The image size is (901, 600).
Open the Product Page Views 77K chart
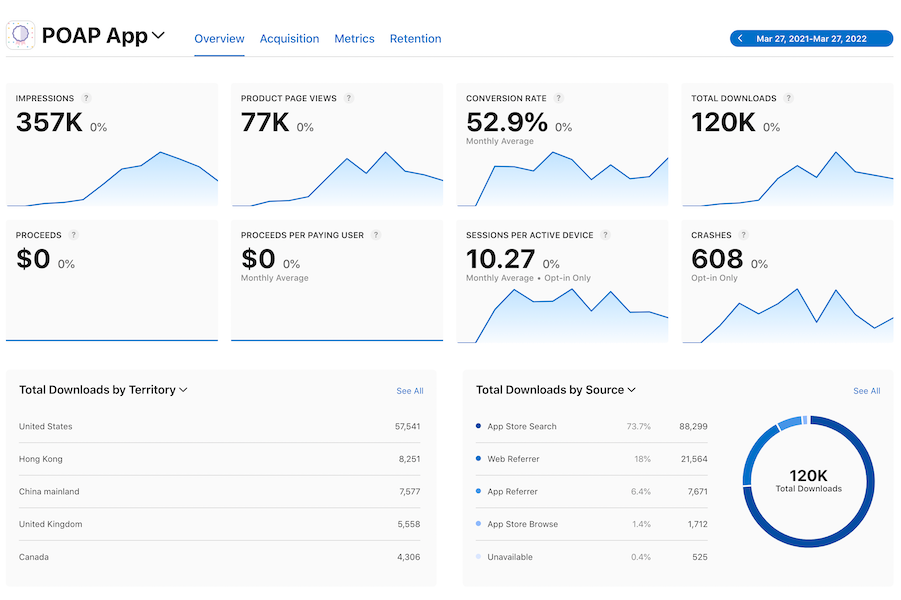coord(337,145)
